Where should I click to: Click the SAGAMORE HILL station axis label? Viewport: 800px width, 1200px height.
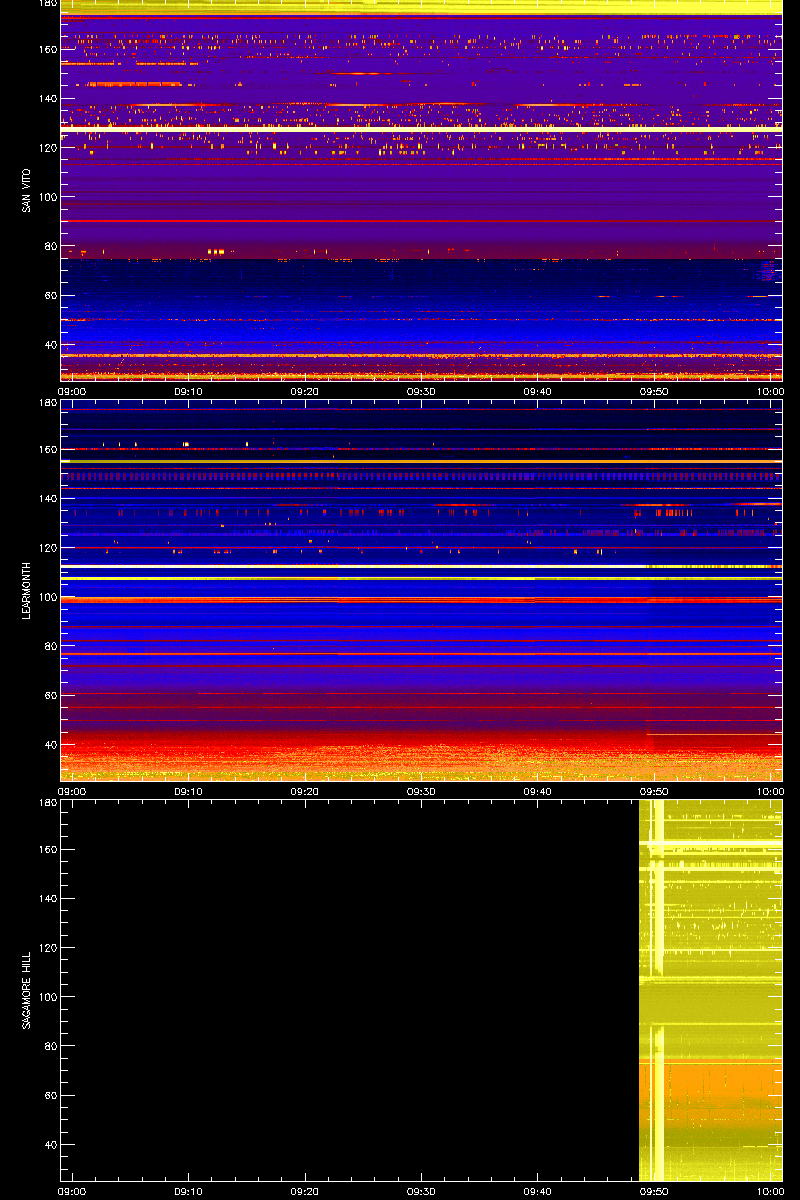click(26, 990)
